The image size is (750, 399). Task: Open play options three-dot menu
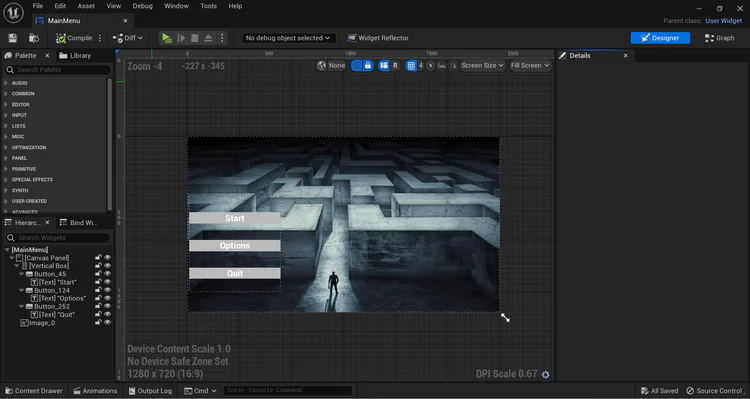coord(222,38)
